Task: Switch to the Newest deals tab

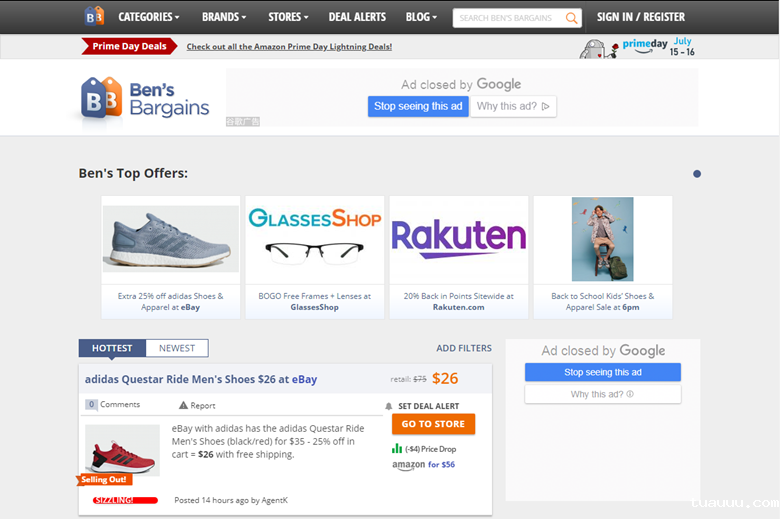Action: pyautogui.click(x=177, y=348)
